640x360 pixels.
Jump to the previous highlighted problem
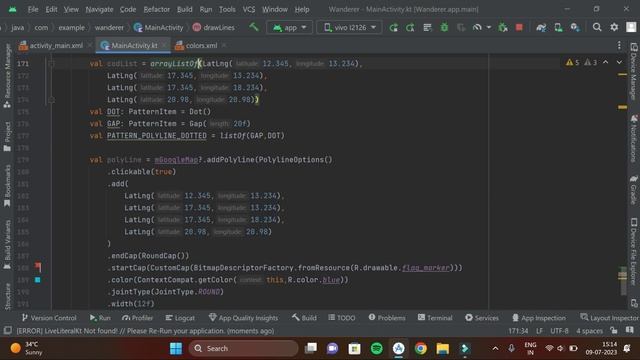(x=606, y=62)
